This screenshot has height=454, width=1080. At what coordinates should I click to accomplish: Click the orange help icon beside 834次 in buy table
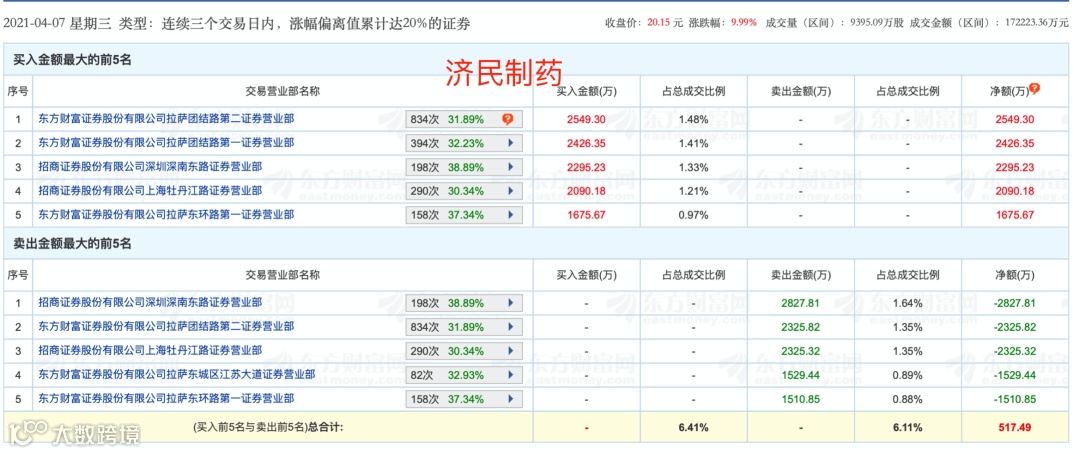[x=508, y=119]
